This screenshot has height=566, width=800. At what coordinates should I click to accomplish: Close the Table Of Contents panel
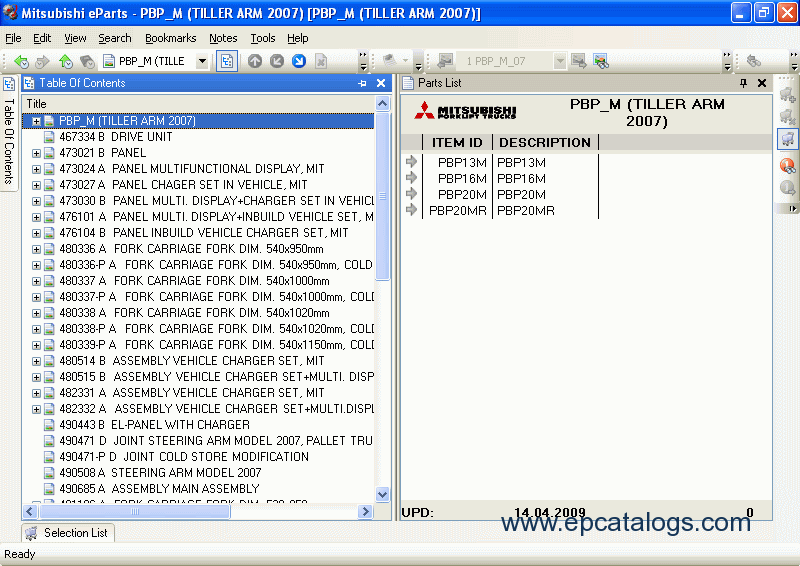381,83
